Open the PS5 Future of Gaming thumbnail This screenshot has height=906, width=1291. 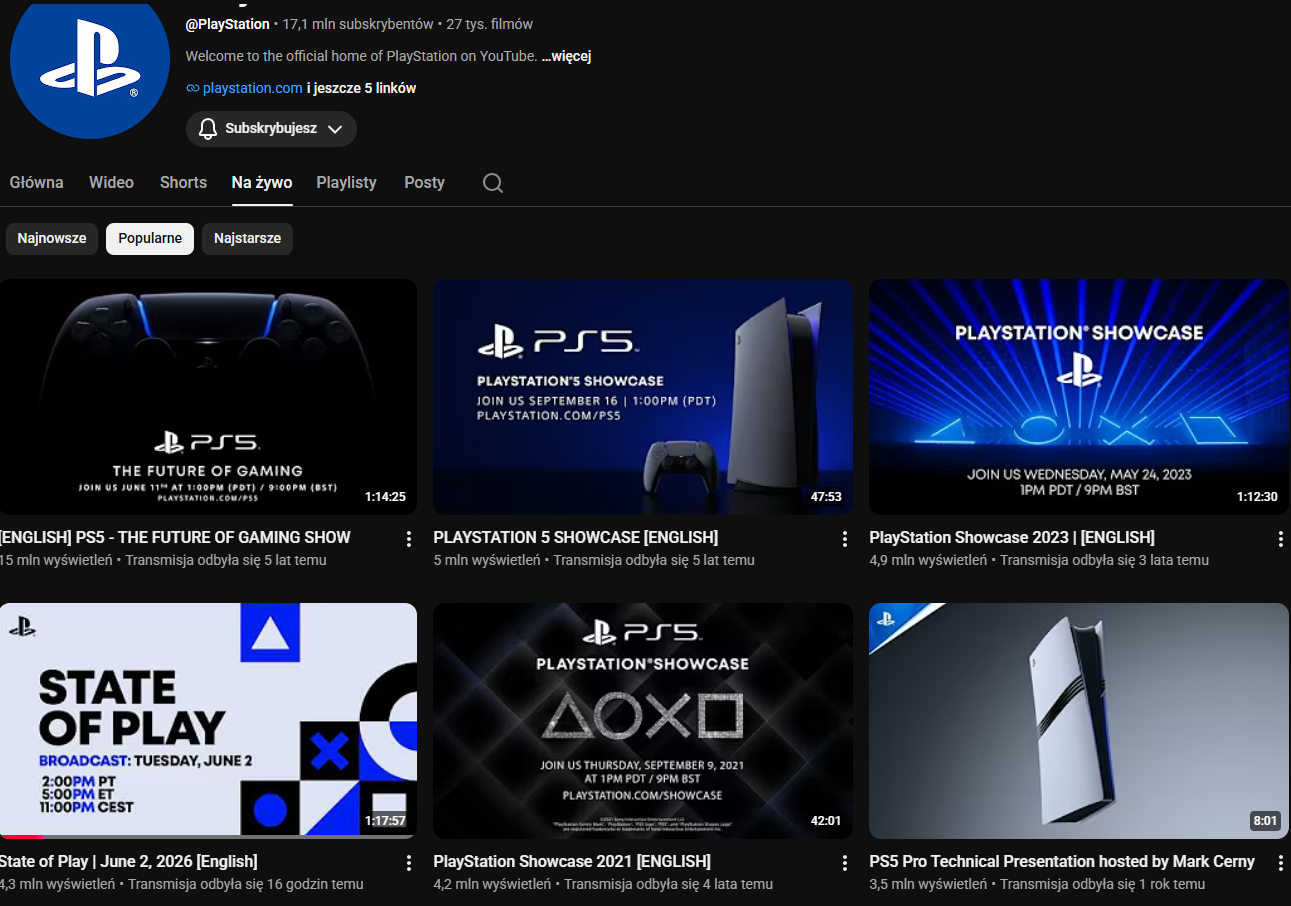208,397
